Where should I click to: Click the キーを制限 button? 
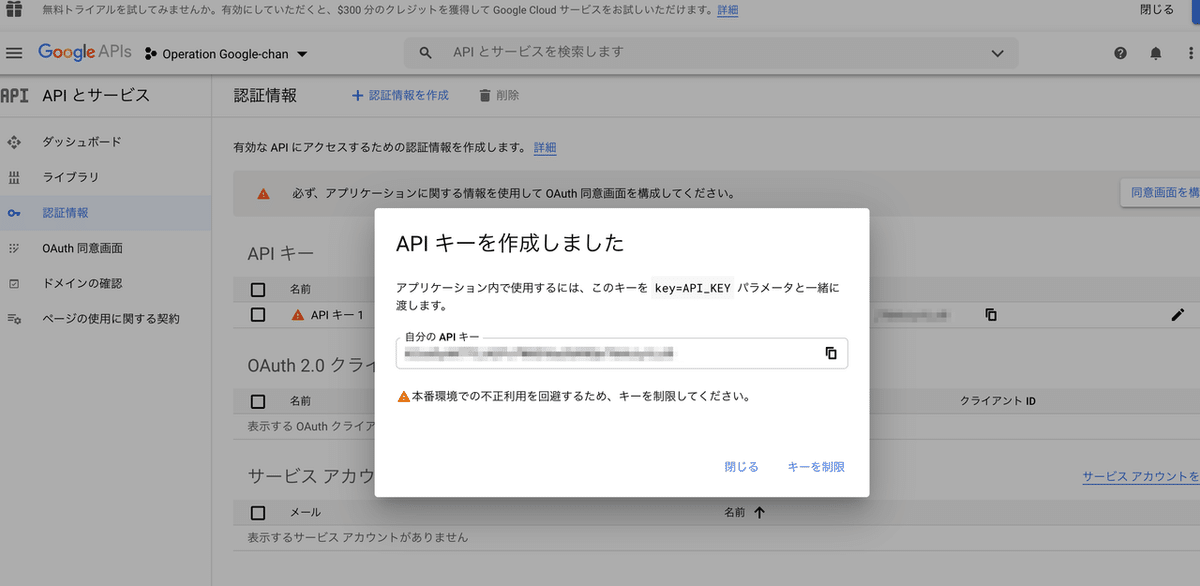point(815,466)
